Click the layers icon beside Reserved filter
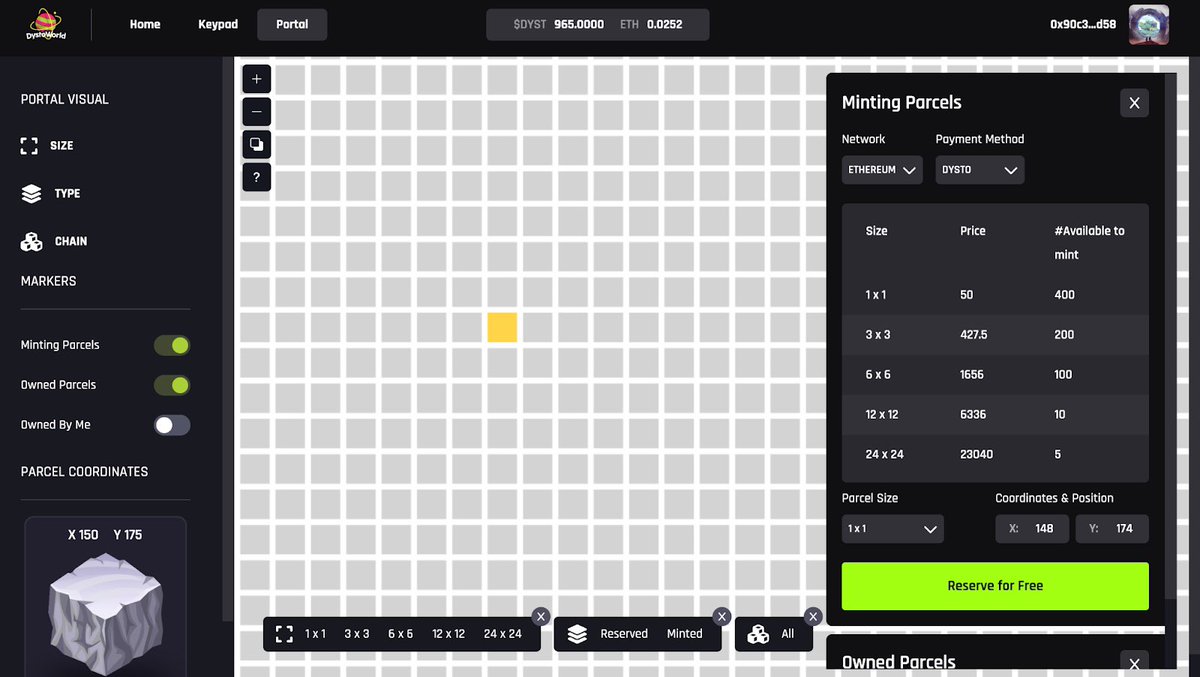The height and width of the screenshot is (677, 1200). click(x=577, y=634)
